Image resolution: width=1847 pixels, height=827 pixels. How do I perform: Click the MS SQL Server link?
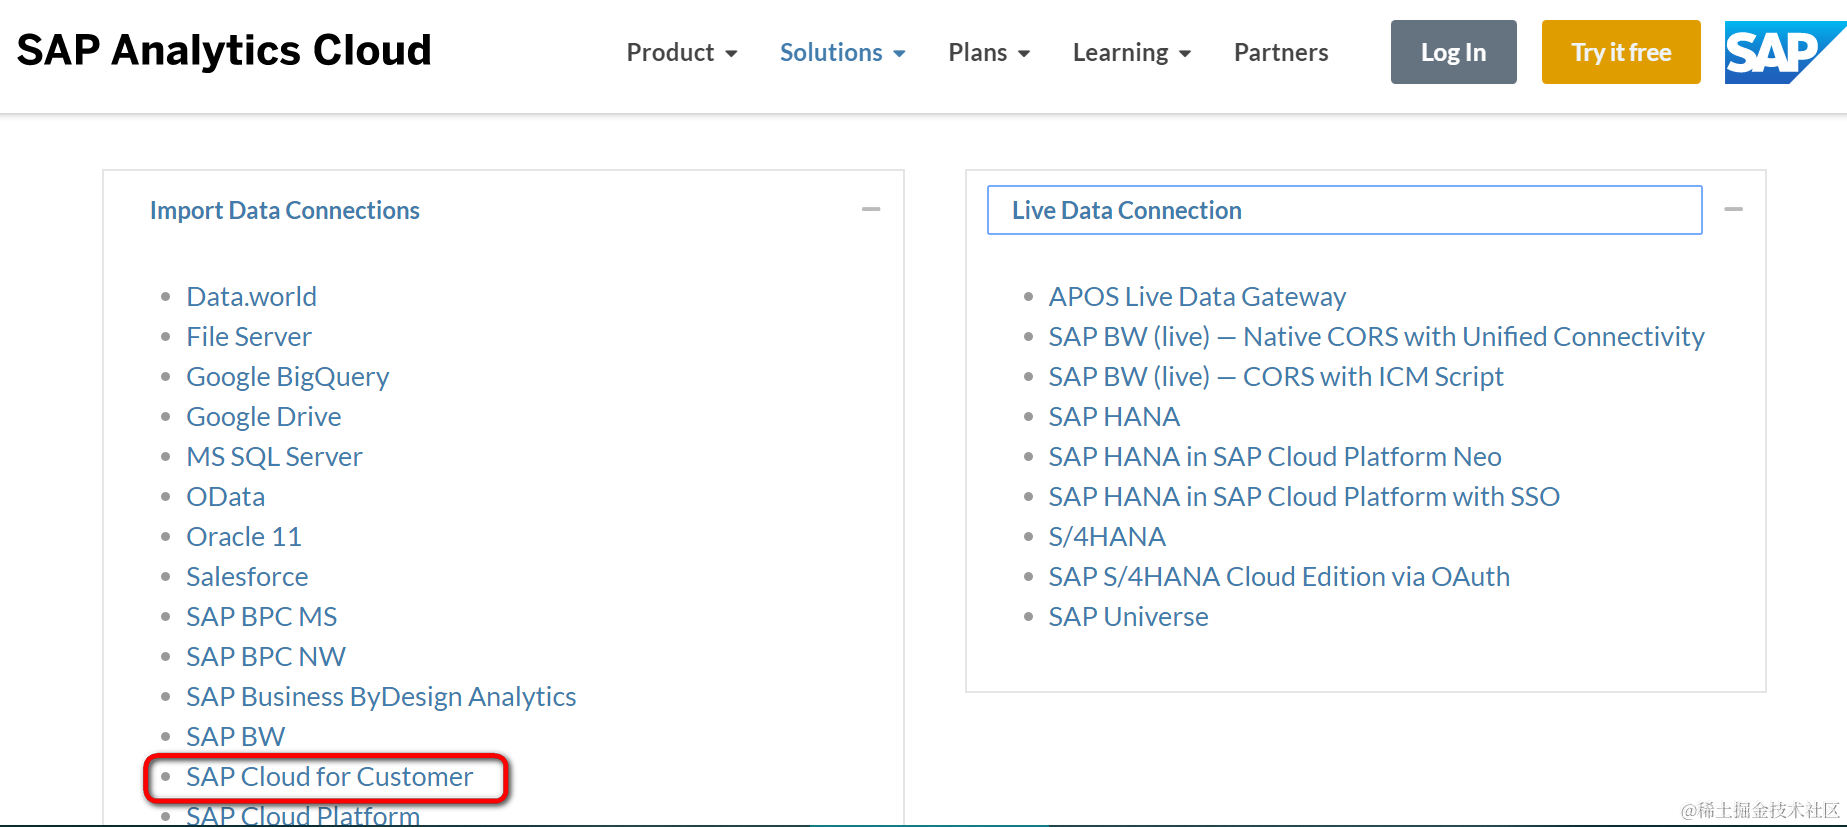click(274, 457)
